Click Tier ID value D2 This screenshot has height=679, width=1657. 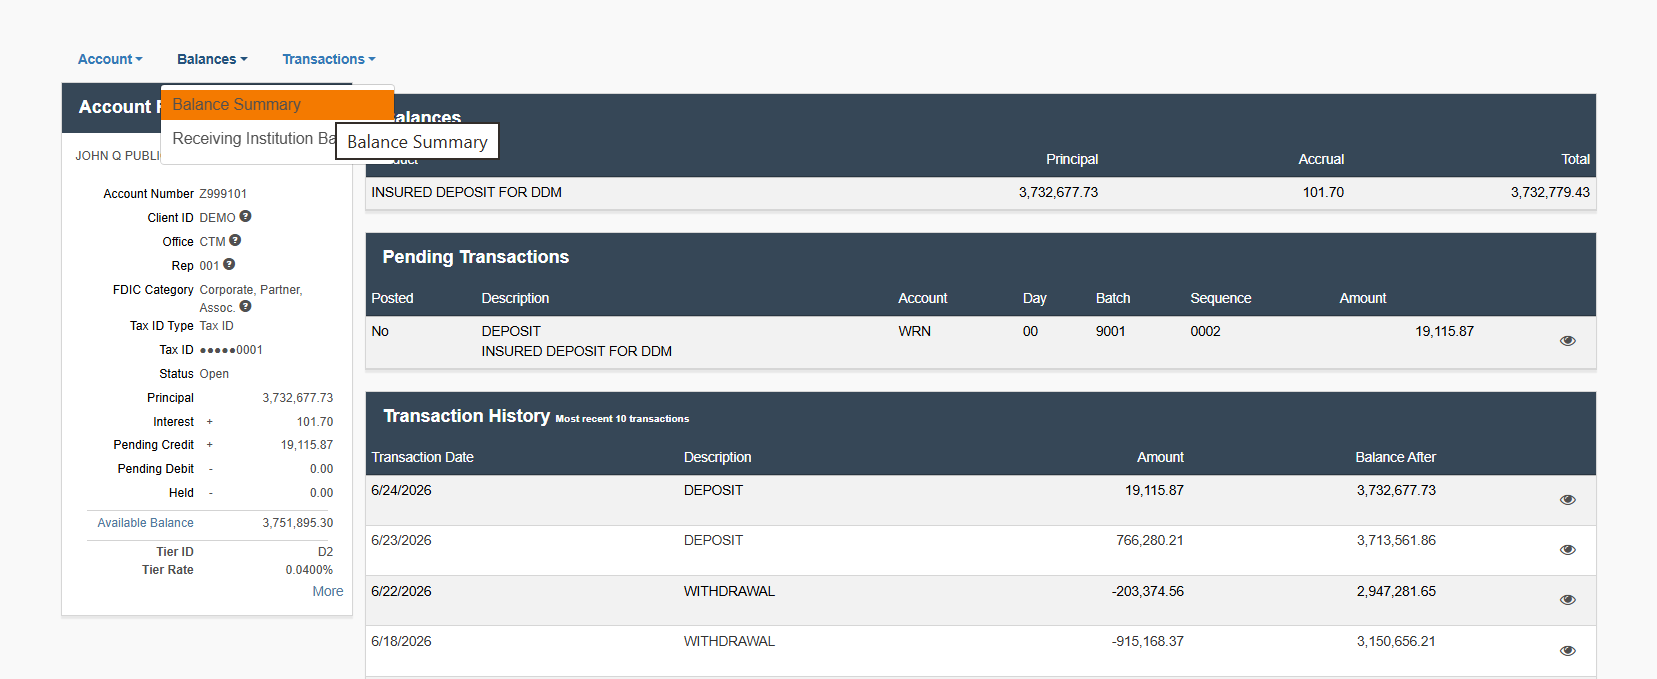325,552
